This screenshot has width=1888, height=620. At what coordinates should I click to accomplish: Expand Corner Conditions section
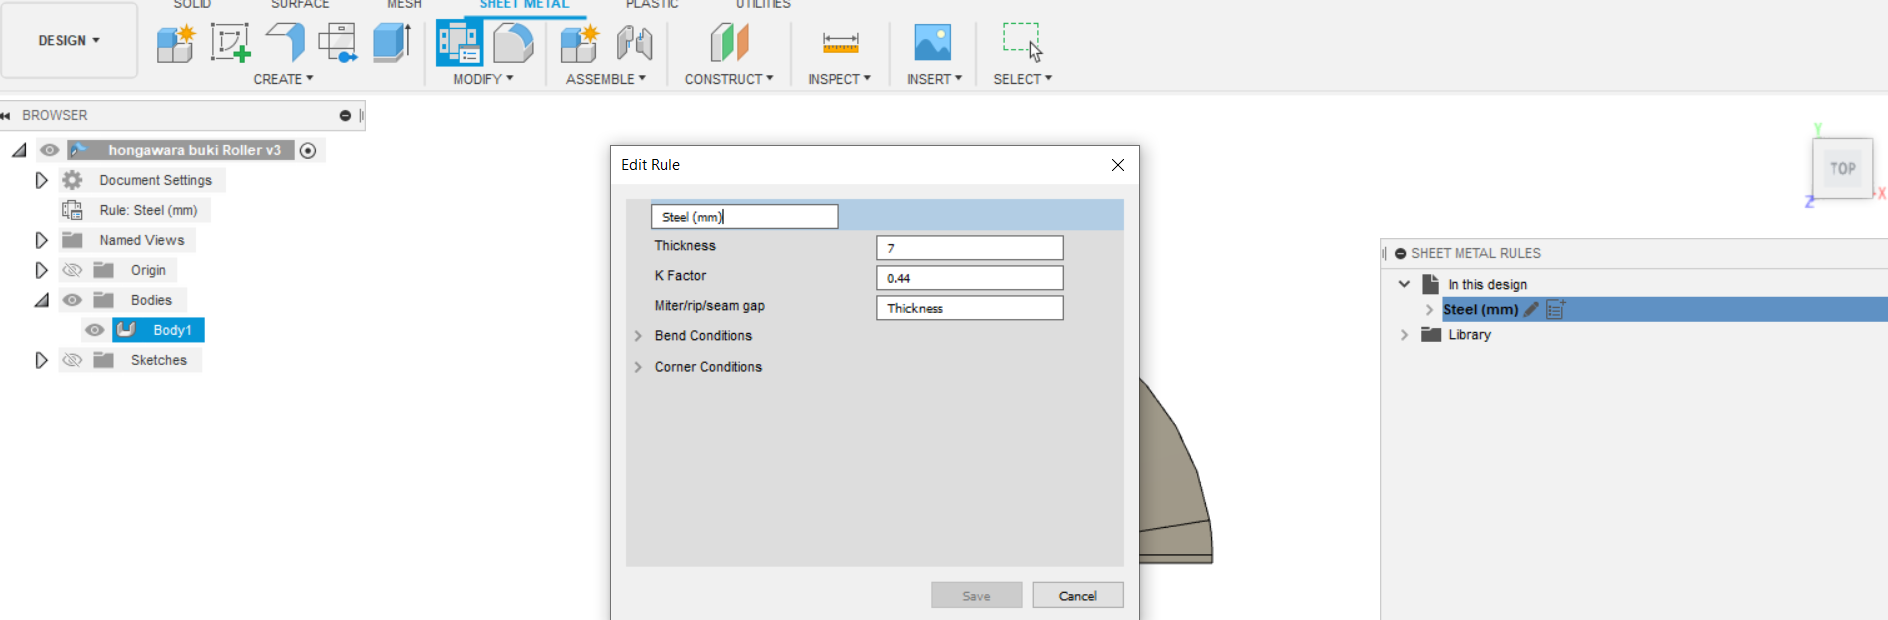pos(638,367)
